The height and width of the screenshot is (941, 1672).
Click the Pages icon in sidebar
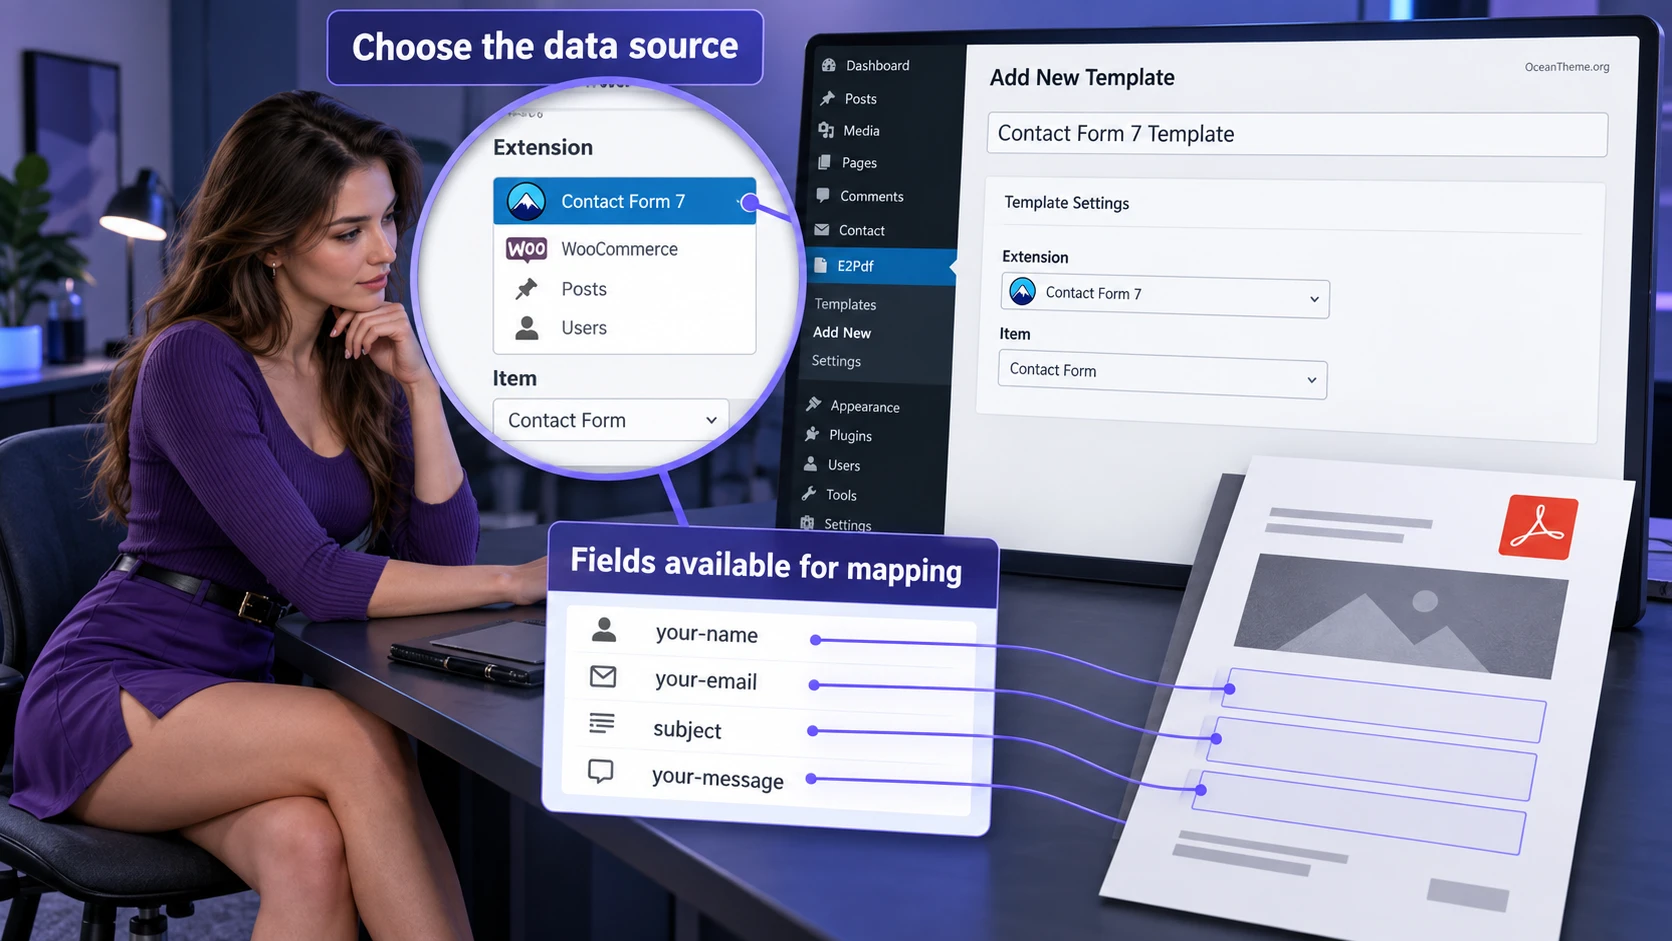pyautogui.click(x=824, y=162)
